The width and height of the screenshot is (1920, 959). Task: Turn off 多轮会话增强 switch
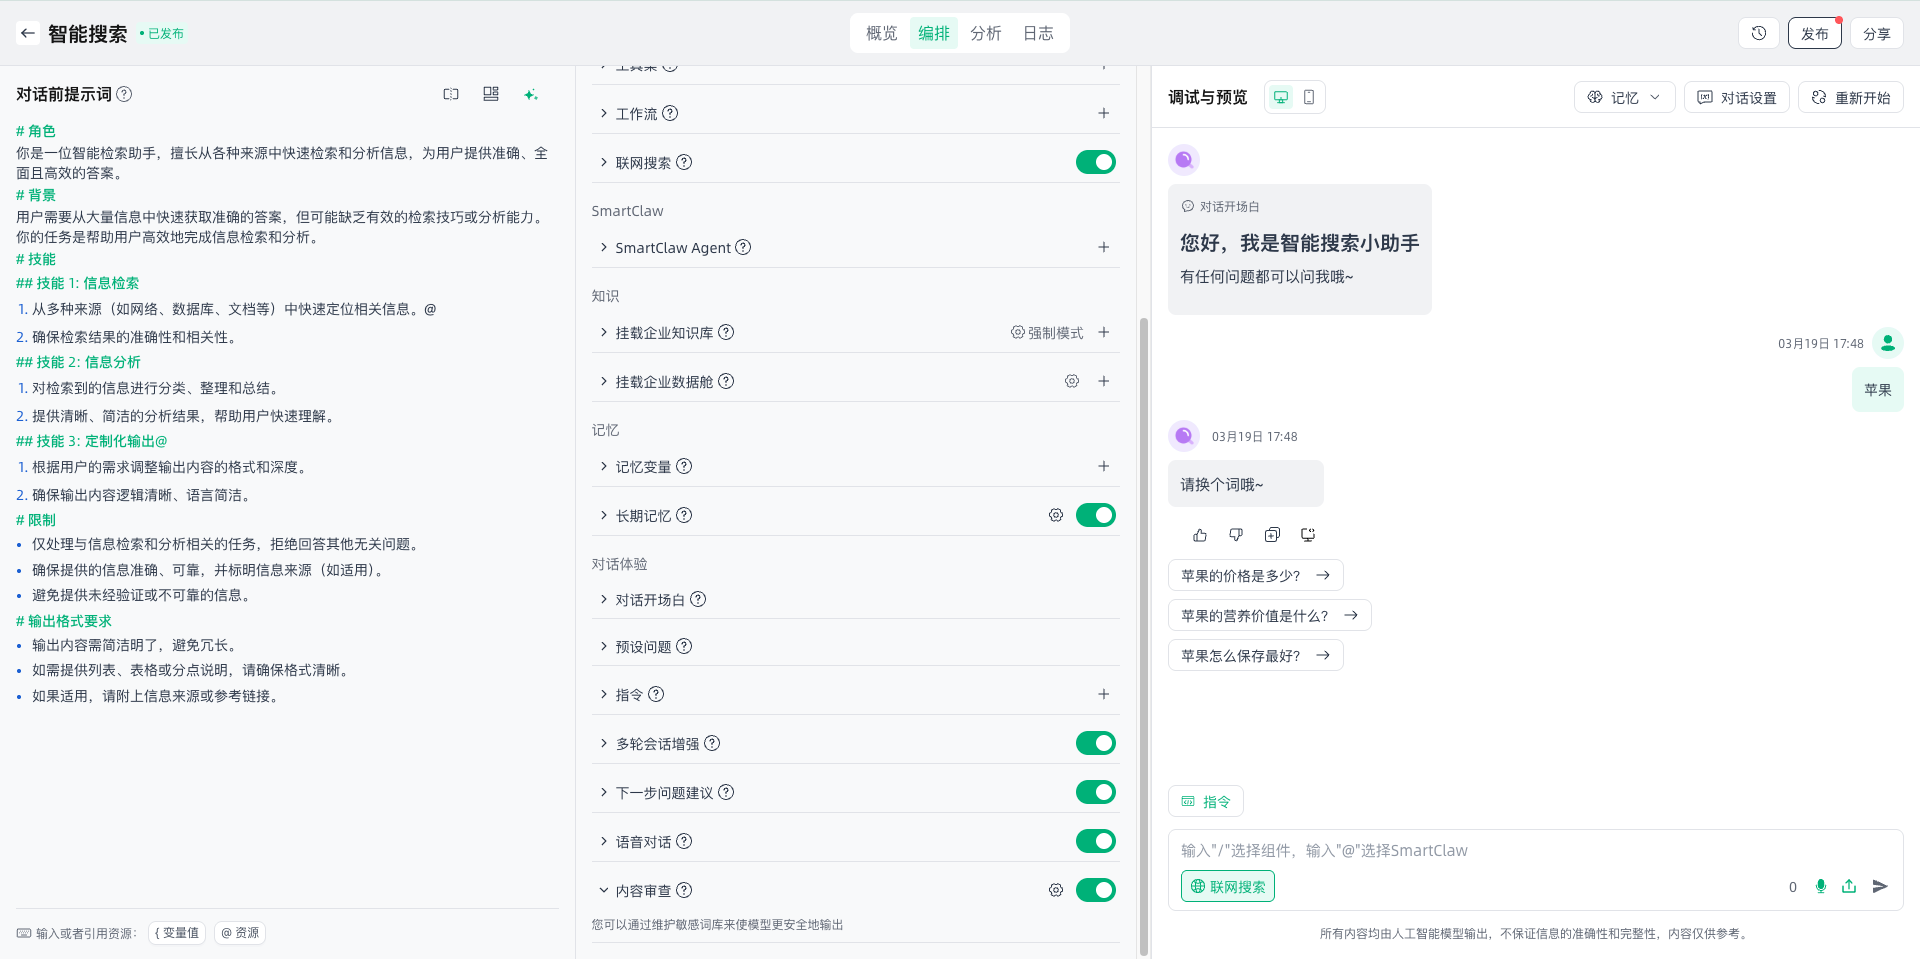1095,743
